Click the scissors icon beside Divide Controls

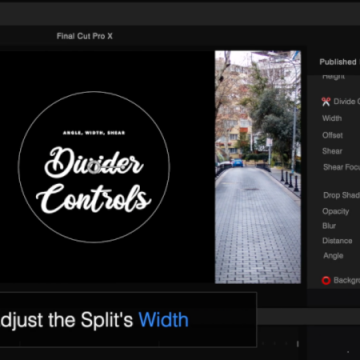click(x=326, y=102)
